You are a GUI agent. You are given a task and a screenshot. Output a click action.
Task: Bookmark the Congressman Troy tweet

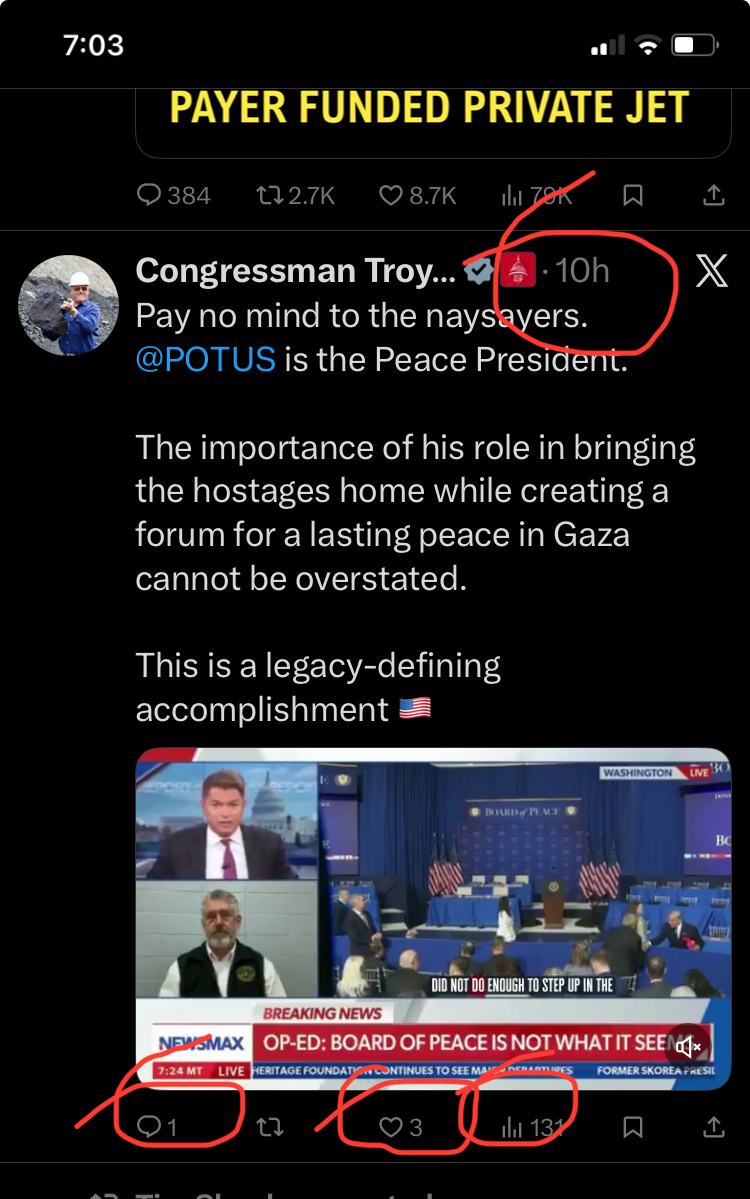pyautogui.click(x=632, y=1127)
